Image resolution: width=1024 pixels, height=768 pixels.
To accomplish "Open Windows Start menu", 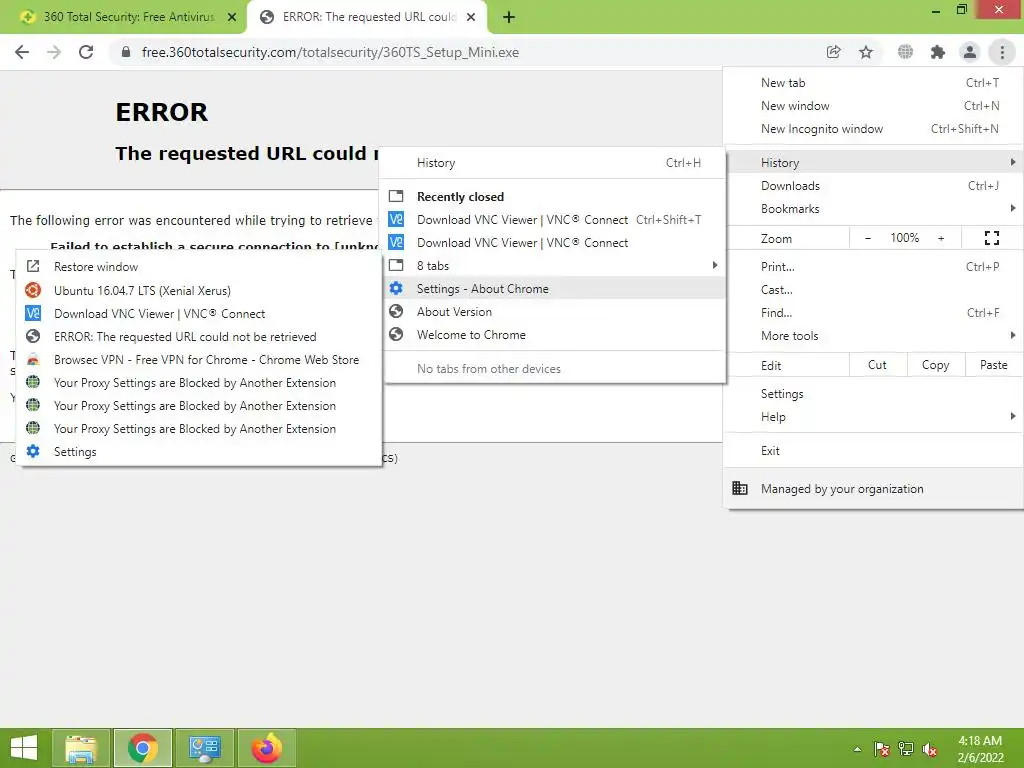I will (24, 748).
